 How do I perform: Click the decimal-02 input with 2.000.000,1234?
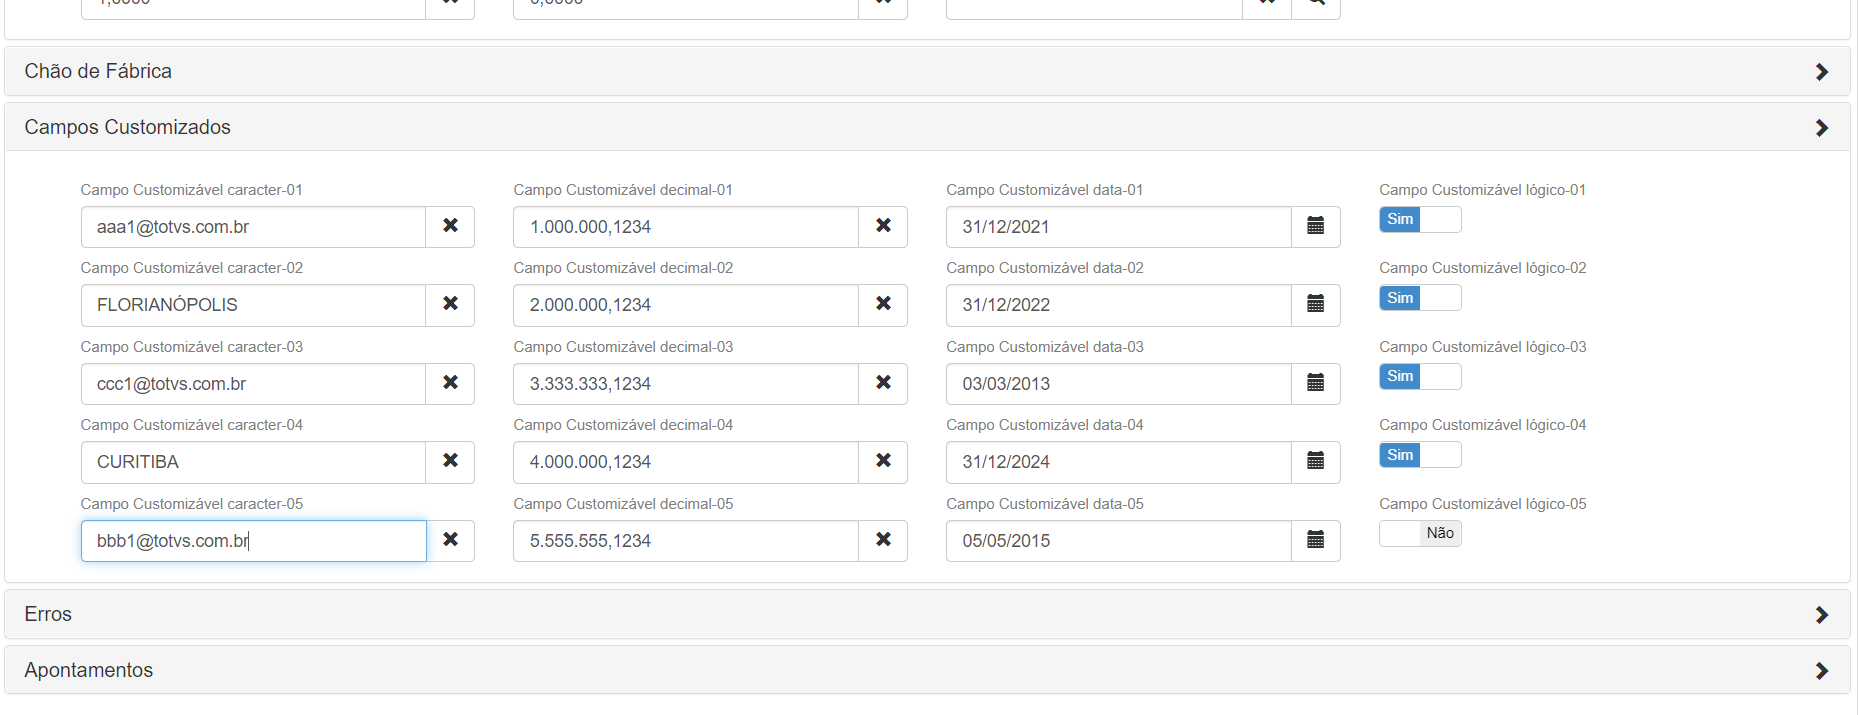point(685,305)
